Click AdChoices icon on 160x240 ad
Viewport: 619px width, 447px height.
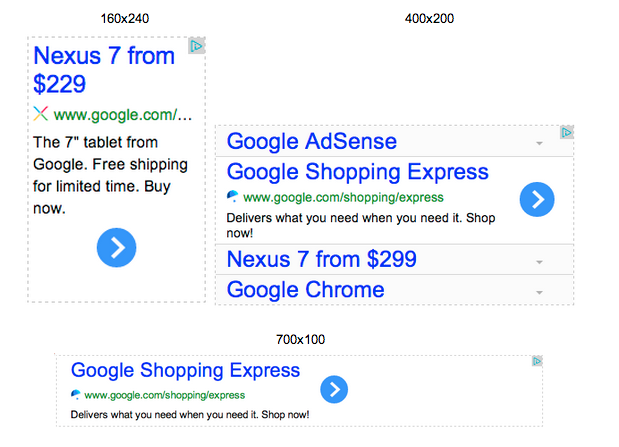tap(196, 46)
